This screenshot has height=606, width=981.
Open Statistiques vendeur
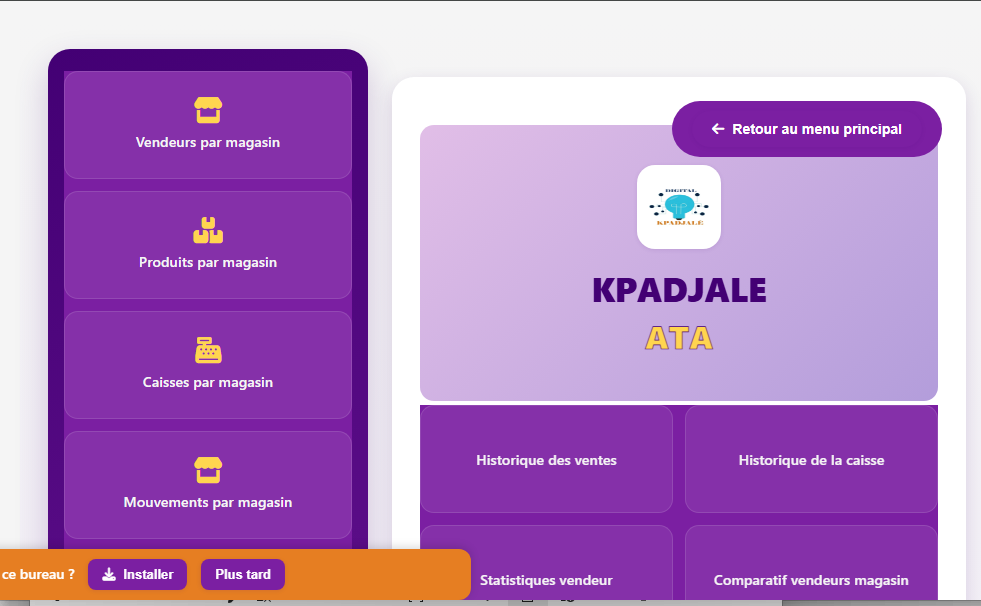[x=546, y=563]
